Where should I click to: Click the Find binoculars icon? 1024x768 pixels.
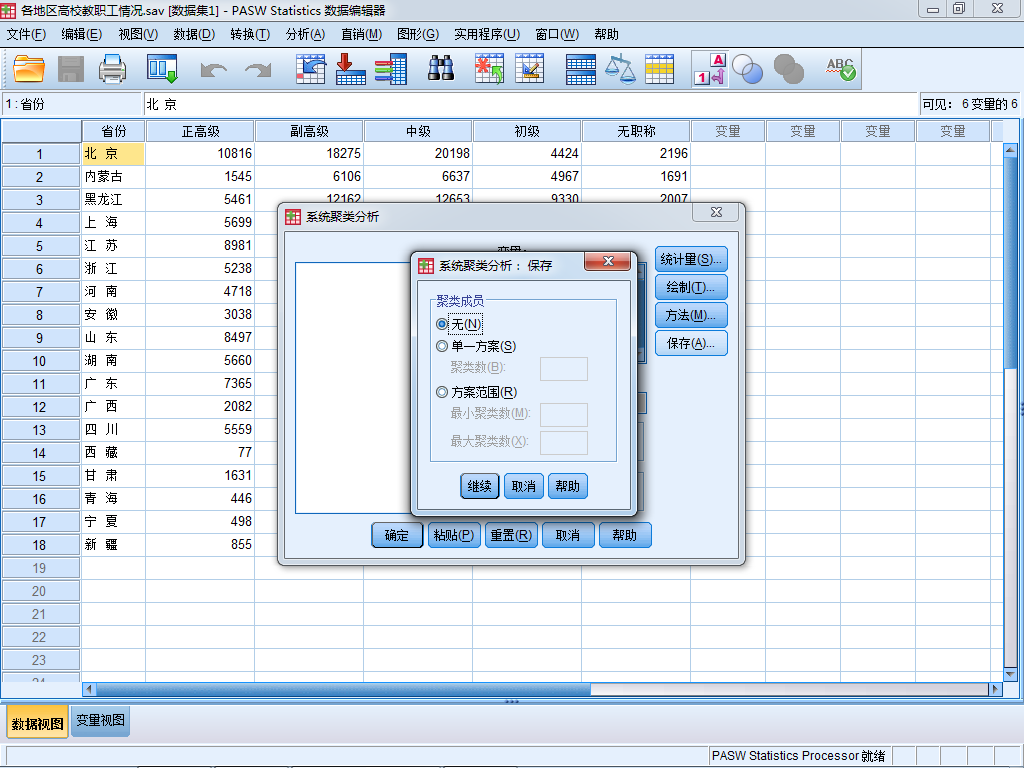point(441,67)
